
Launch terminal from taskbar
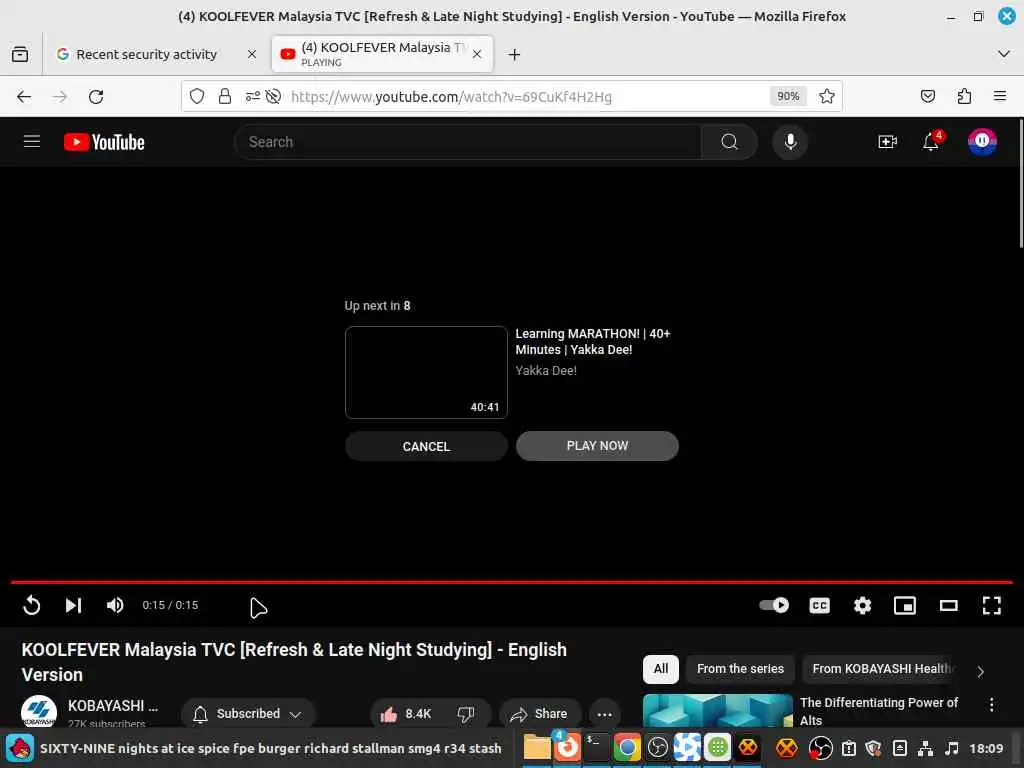(596, 748)
